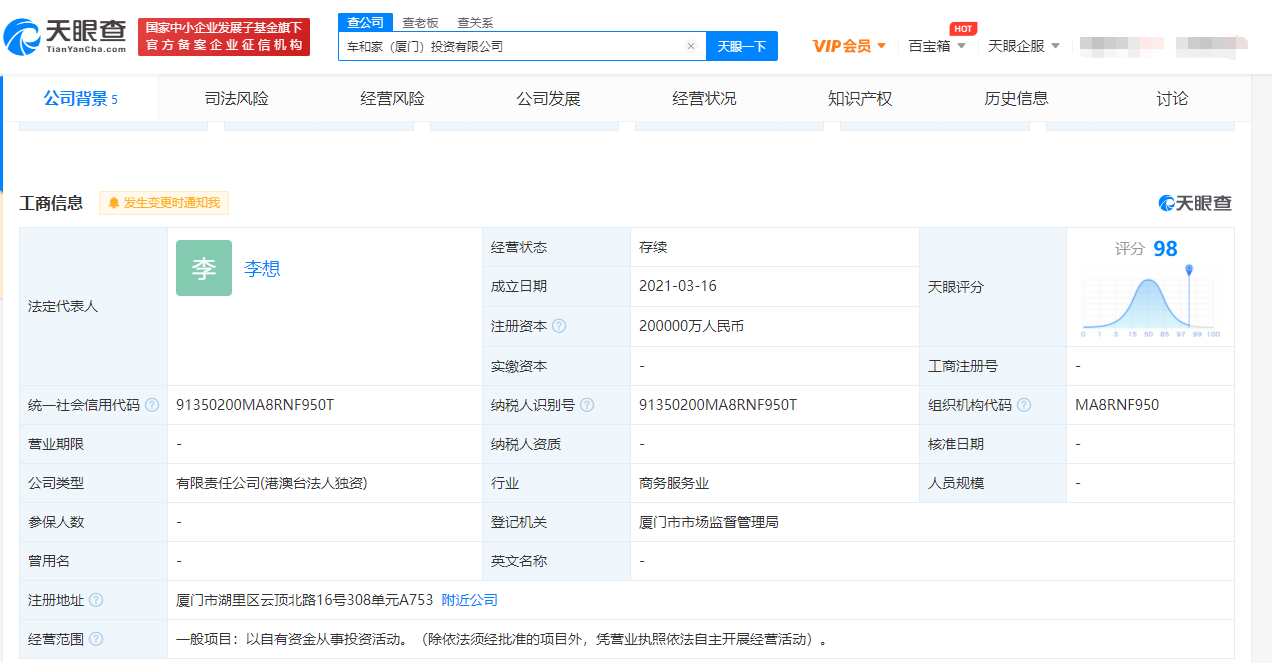Viewport: 1272px width, 663px height.
Task: Switch to the 司法风险 tab
Action: [237, 98]
